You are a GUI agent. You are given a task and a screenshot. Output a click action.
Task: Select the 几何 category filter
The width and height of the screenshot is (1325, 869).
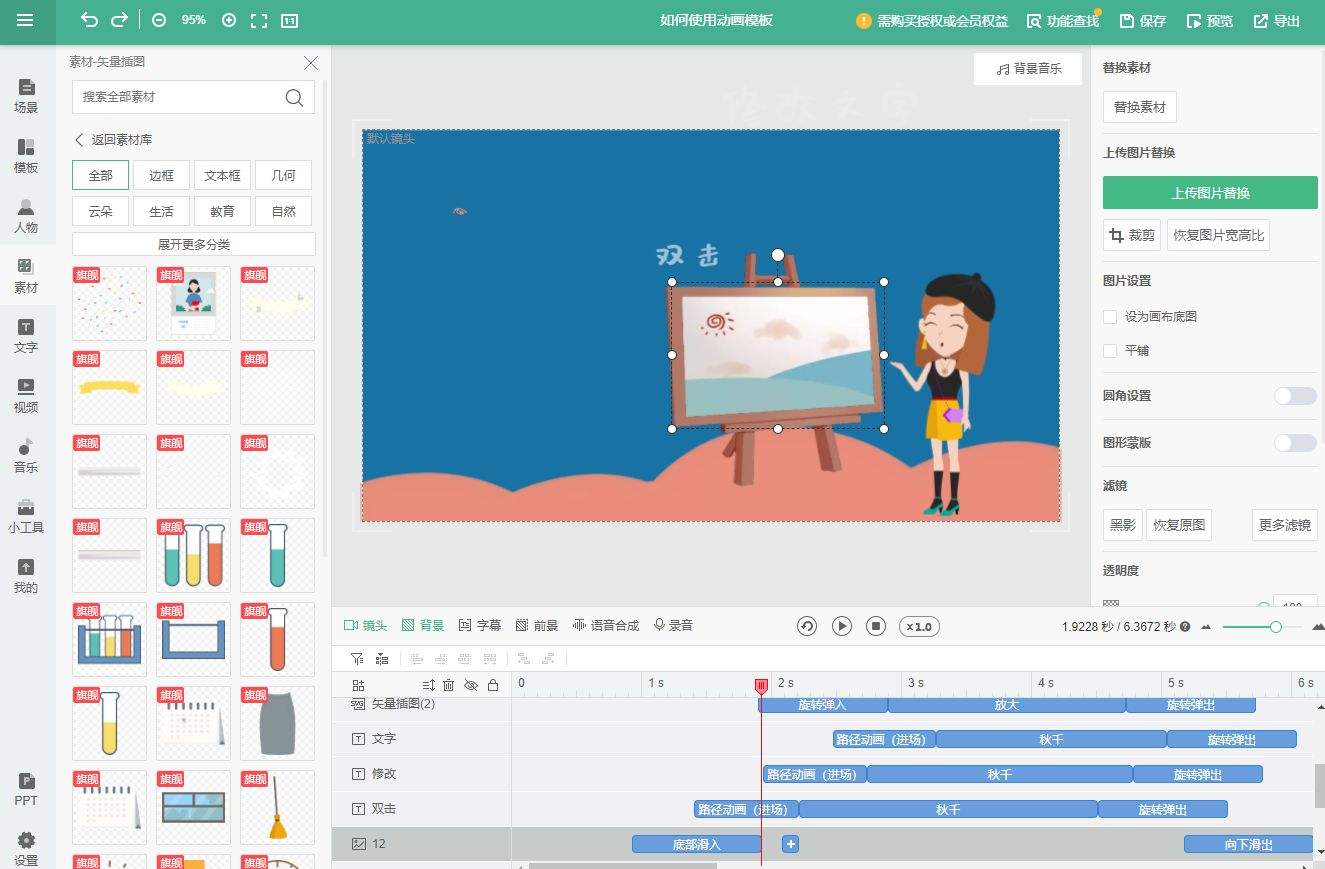283,175
